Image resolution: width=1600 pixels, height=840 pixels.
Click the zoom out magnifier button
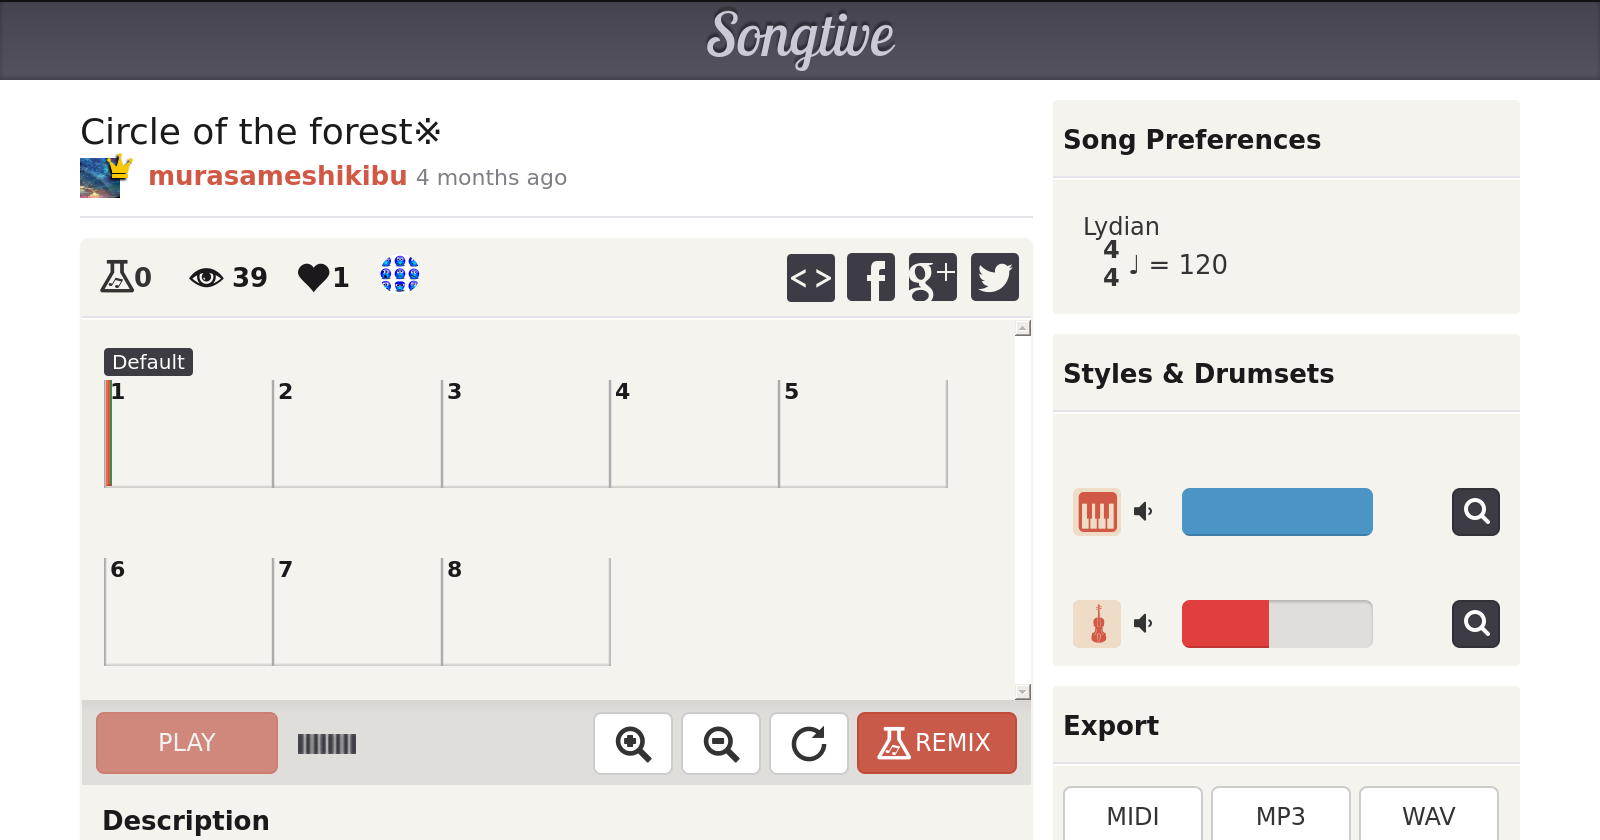click(x=721, y=743)
